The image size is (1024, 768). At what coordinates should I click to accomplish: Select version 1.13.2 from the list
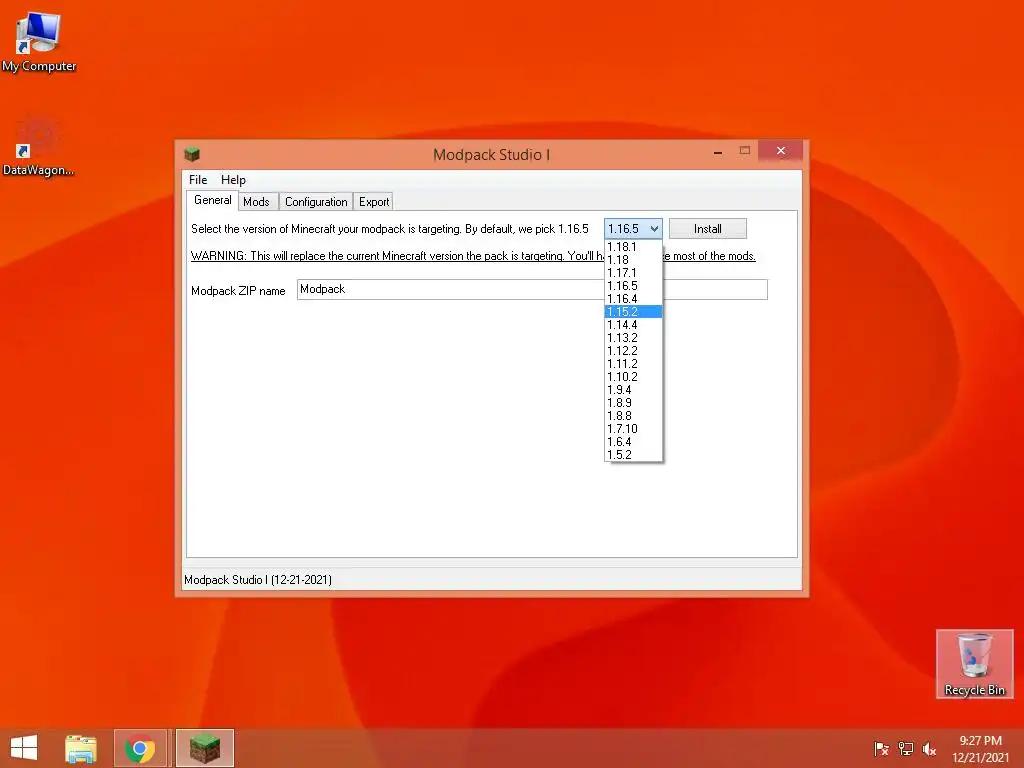point(633,338)
